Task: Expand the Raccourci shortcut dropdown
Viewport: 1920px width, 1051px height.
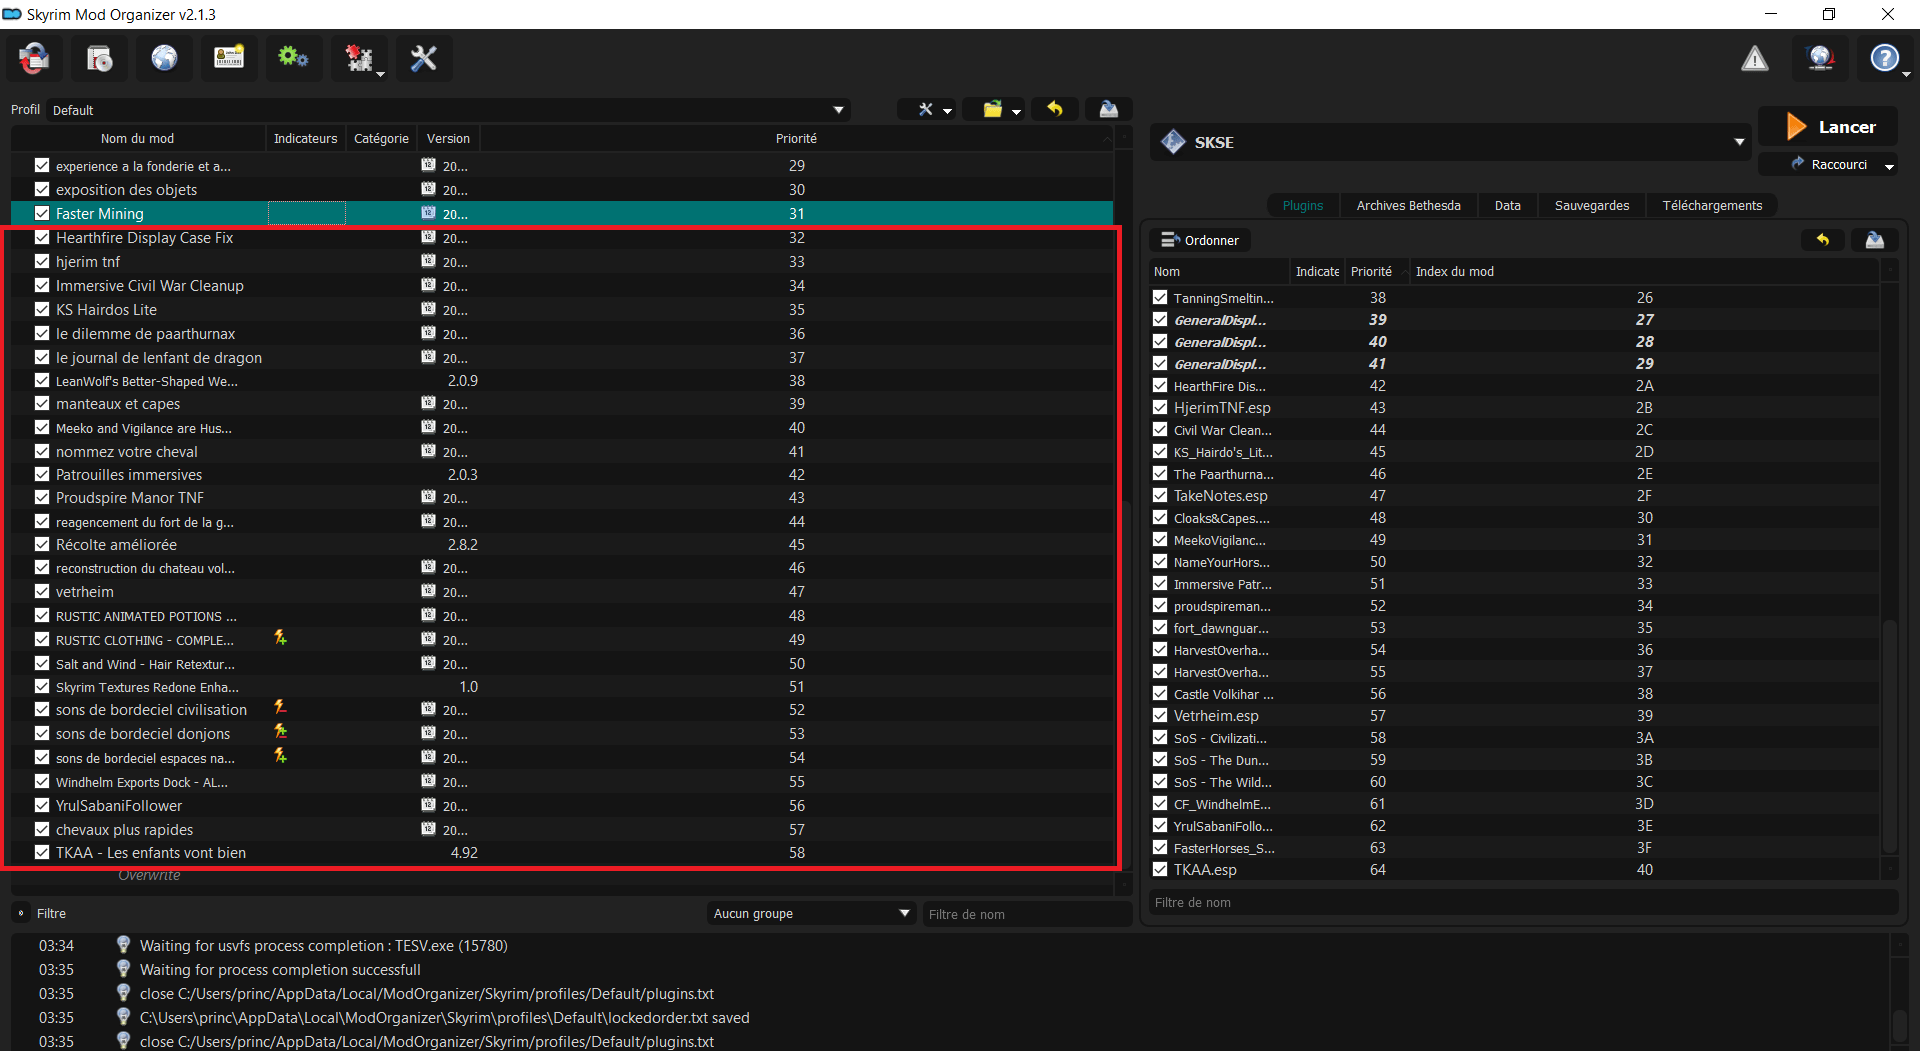Action: pyautogui.click(x=1889, y=166)
